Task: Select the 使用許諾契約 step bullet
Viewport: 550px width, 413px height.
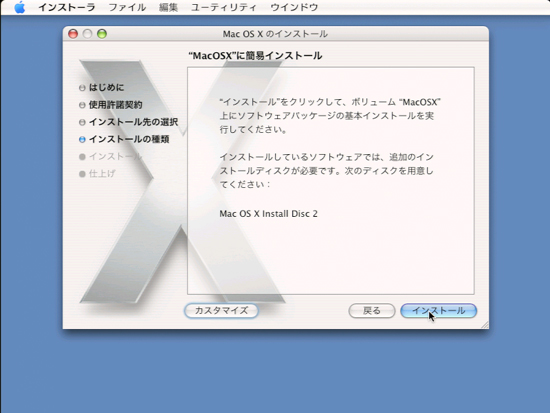Action: (82, 105)
